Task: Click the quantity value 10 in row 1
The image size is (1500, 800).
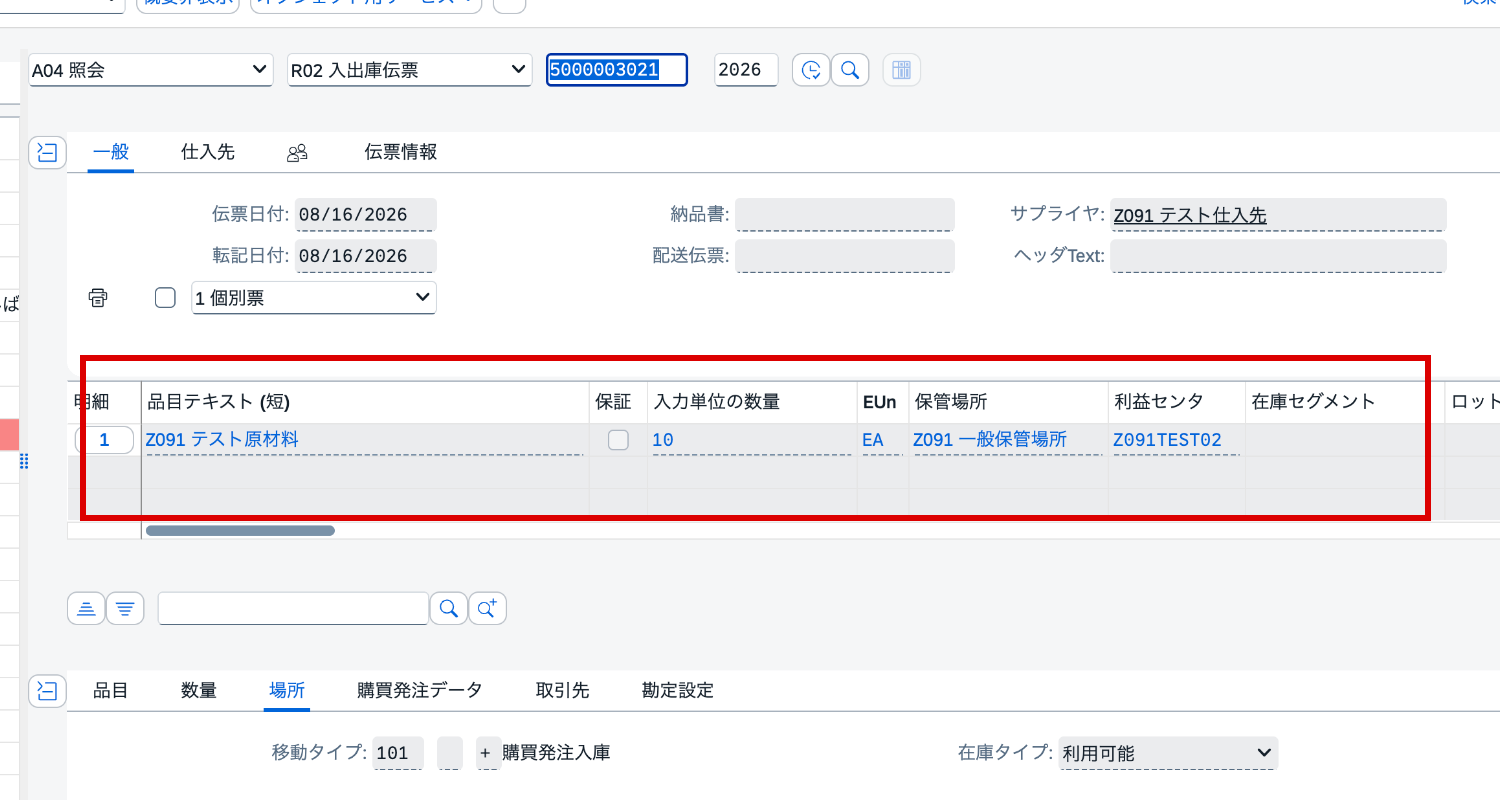Action: click(663, 440)
